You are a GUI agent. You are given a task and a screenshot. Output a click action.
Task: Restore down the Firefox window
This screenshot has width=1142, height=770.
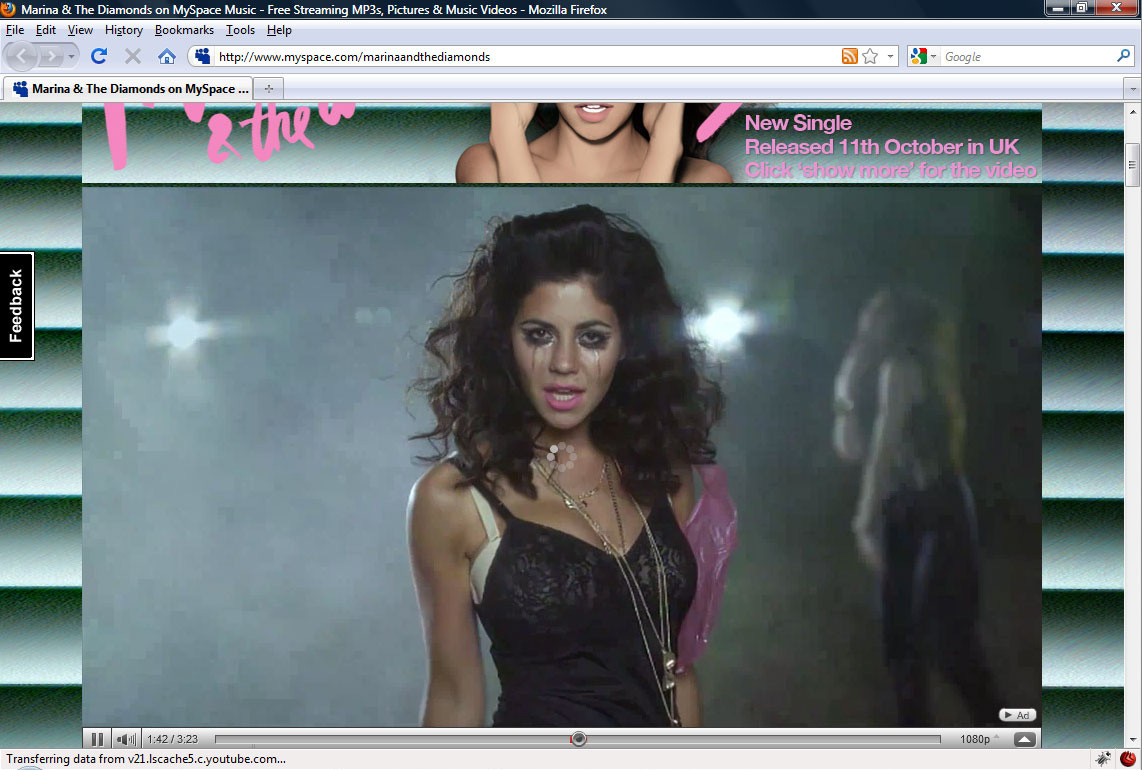pos(1083,8)
